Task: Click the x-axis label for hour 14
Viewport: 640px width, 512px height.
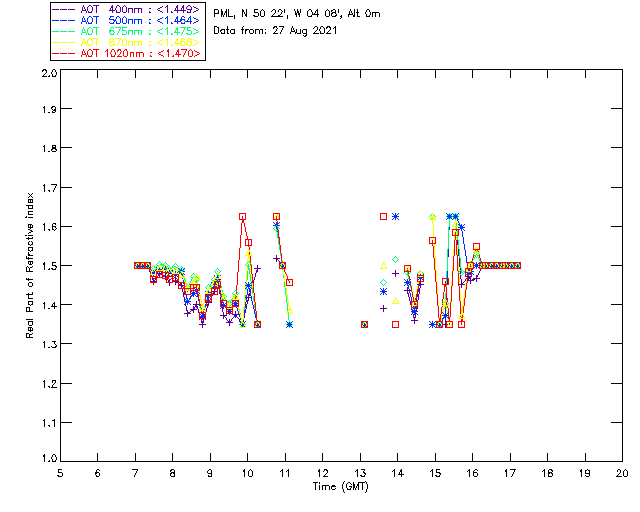Action: [x=398, y=473]
